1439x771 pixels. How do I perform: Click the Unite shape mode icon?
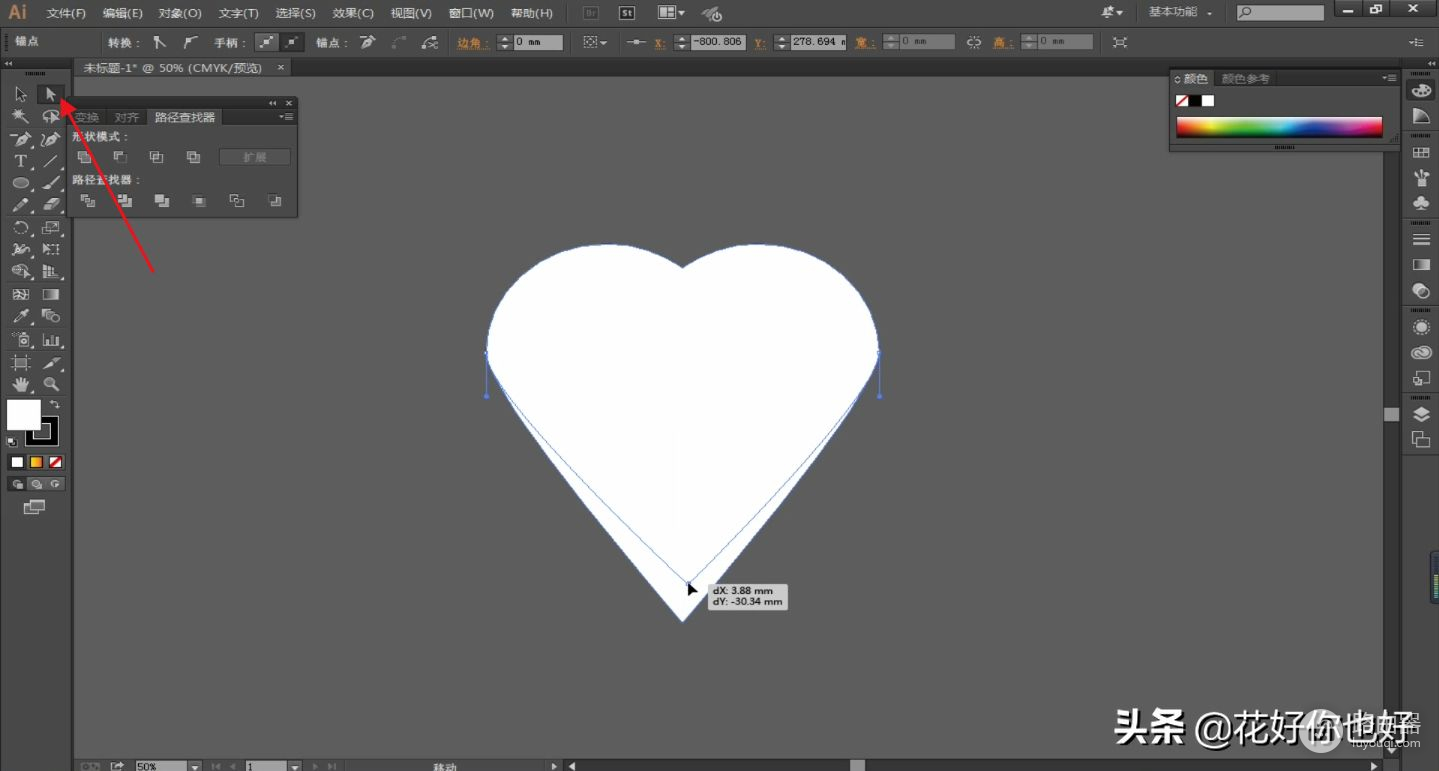(85, 157)
